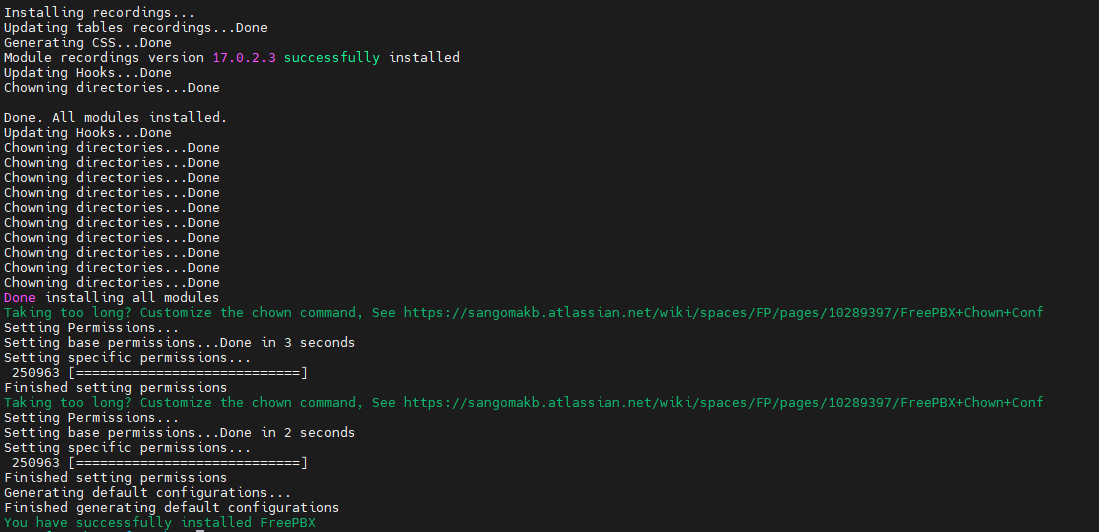Click the "Updating tables recordings...Done" line

[x=135, y=28]
